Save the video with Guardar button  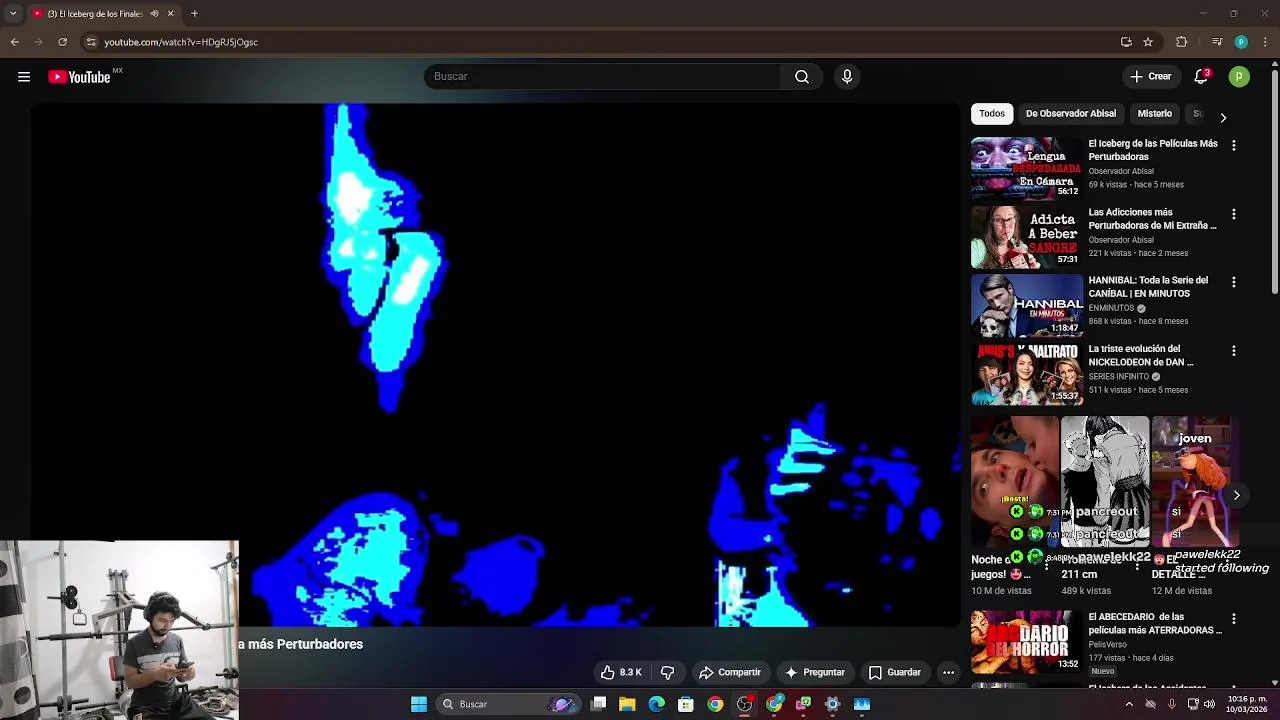point(895,673)
